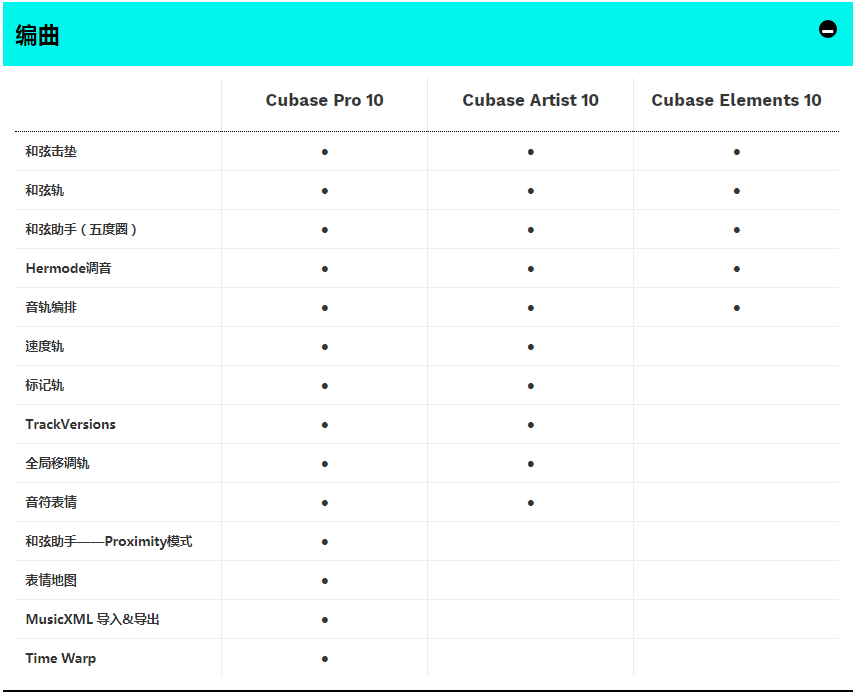
Task: Click the 表情地图 row label
Action: click(x=51, y=580)
